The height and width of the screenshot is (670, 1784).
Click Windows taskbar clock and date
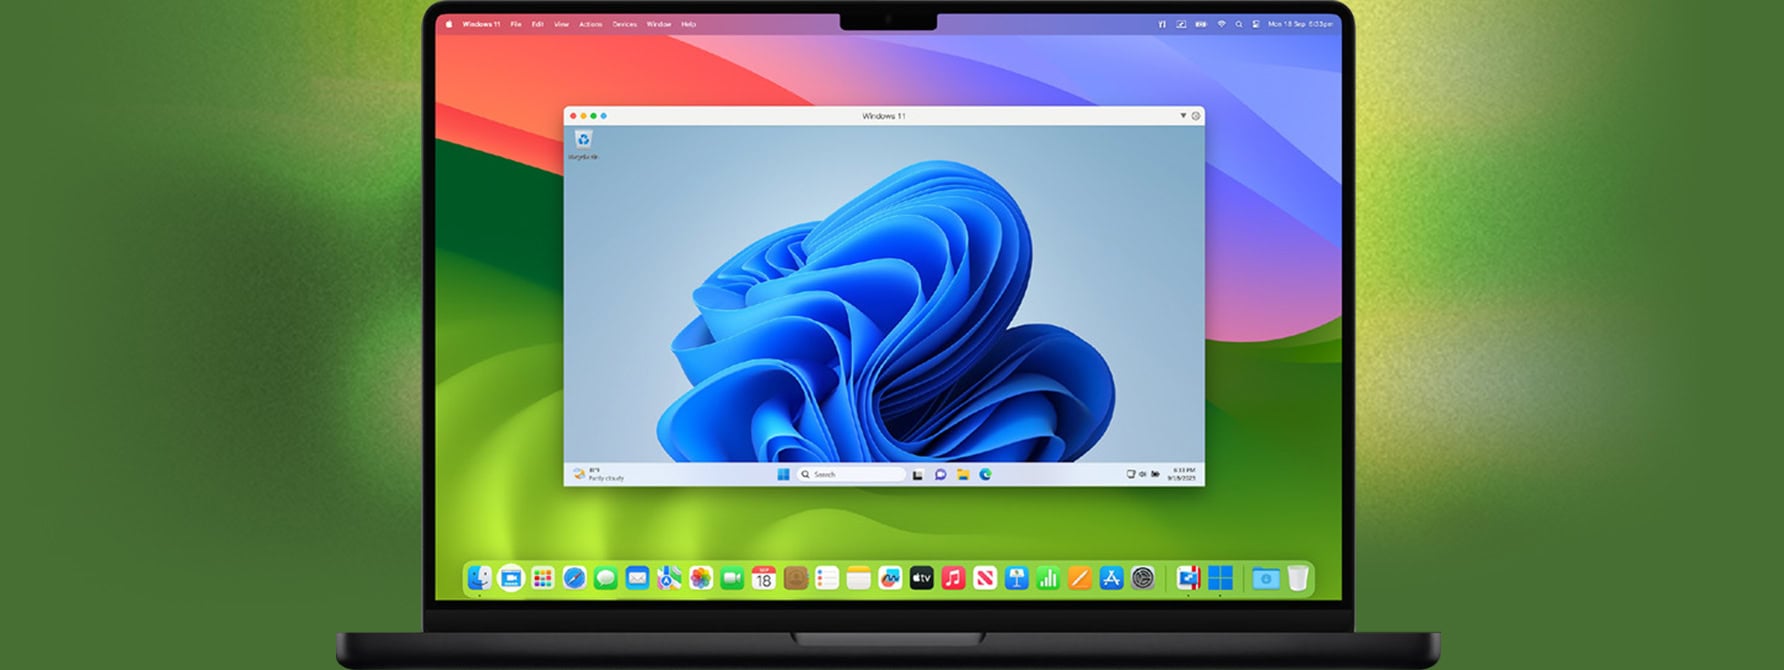click(1182, 474)
